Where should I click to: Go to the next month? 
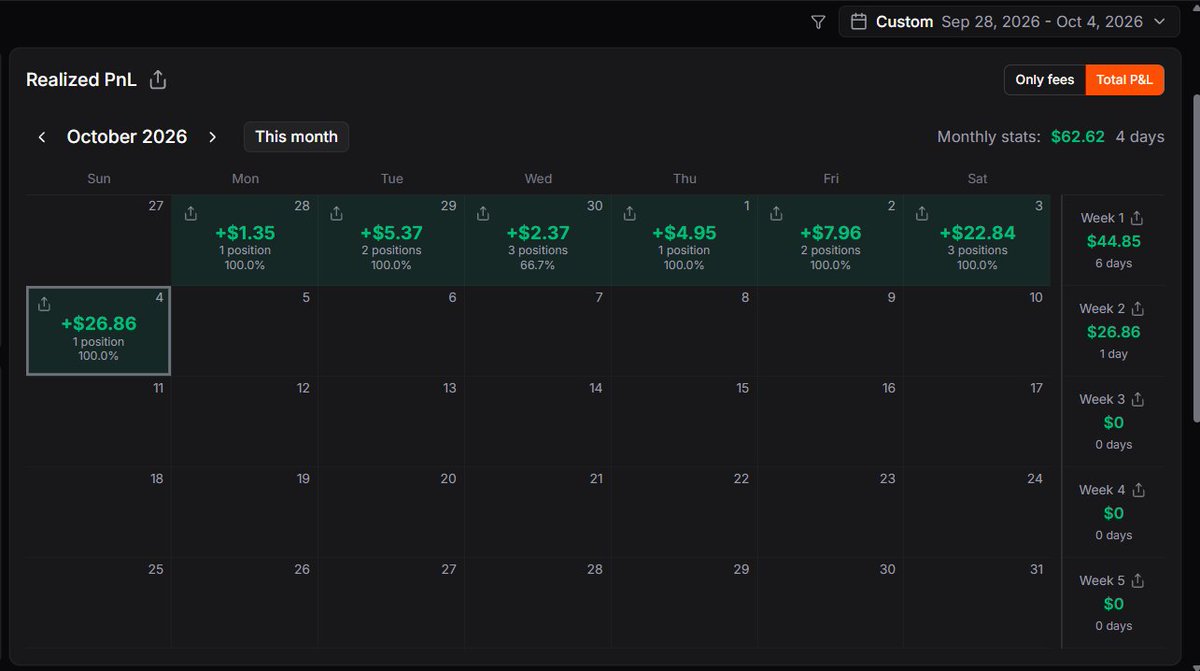pyautogui.click(x=212, y=137)
